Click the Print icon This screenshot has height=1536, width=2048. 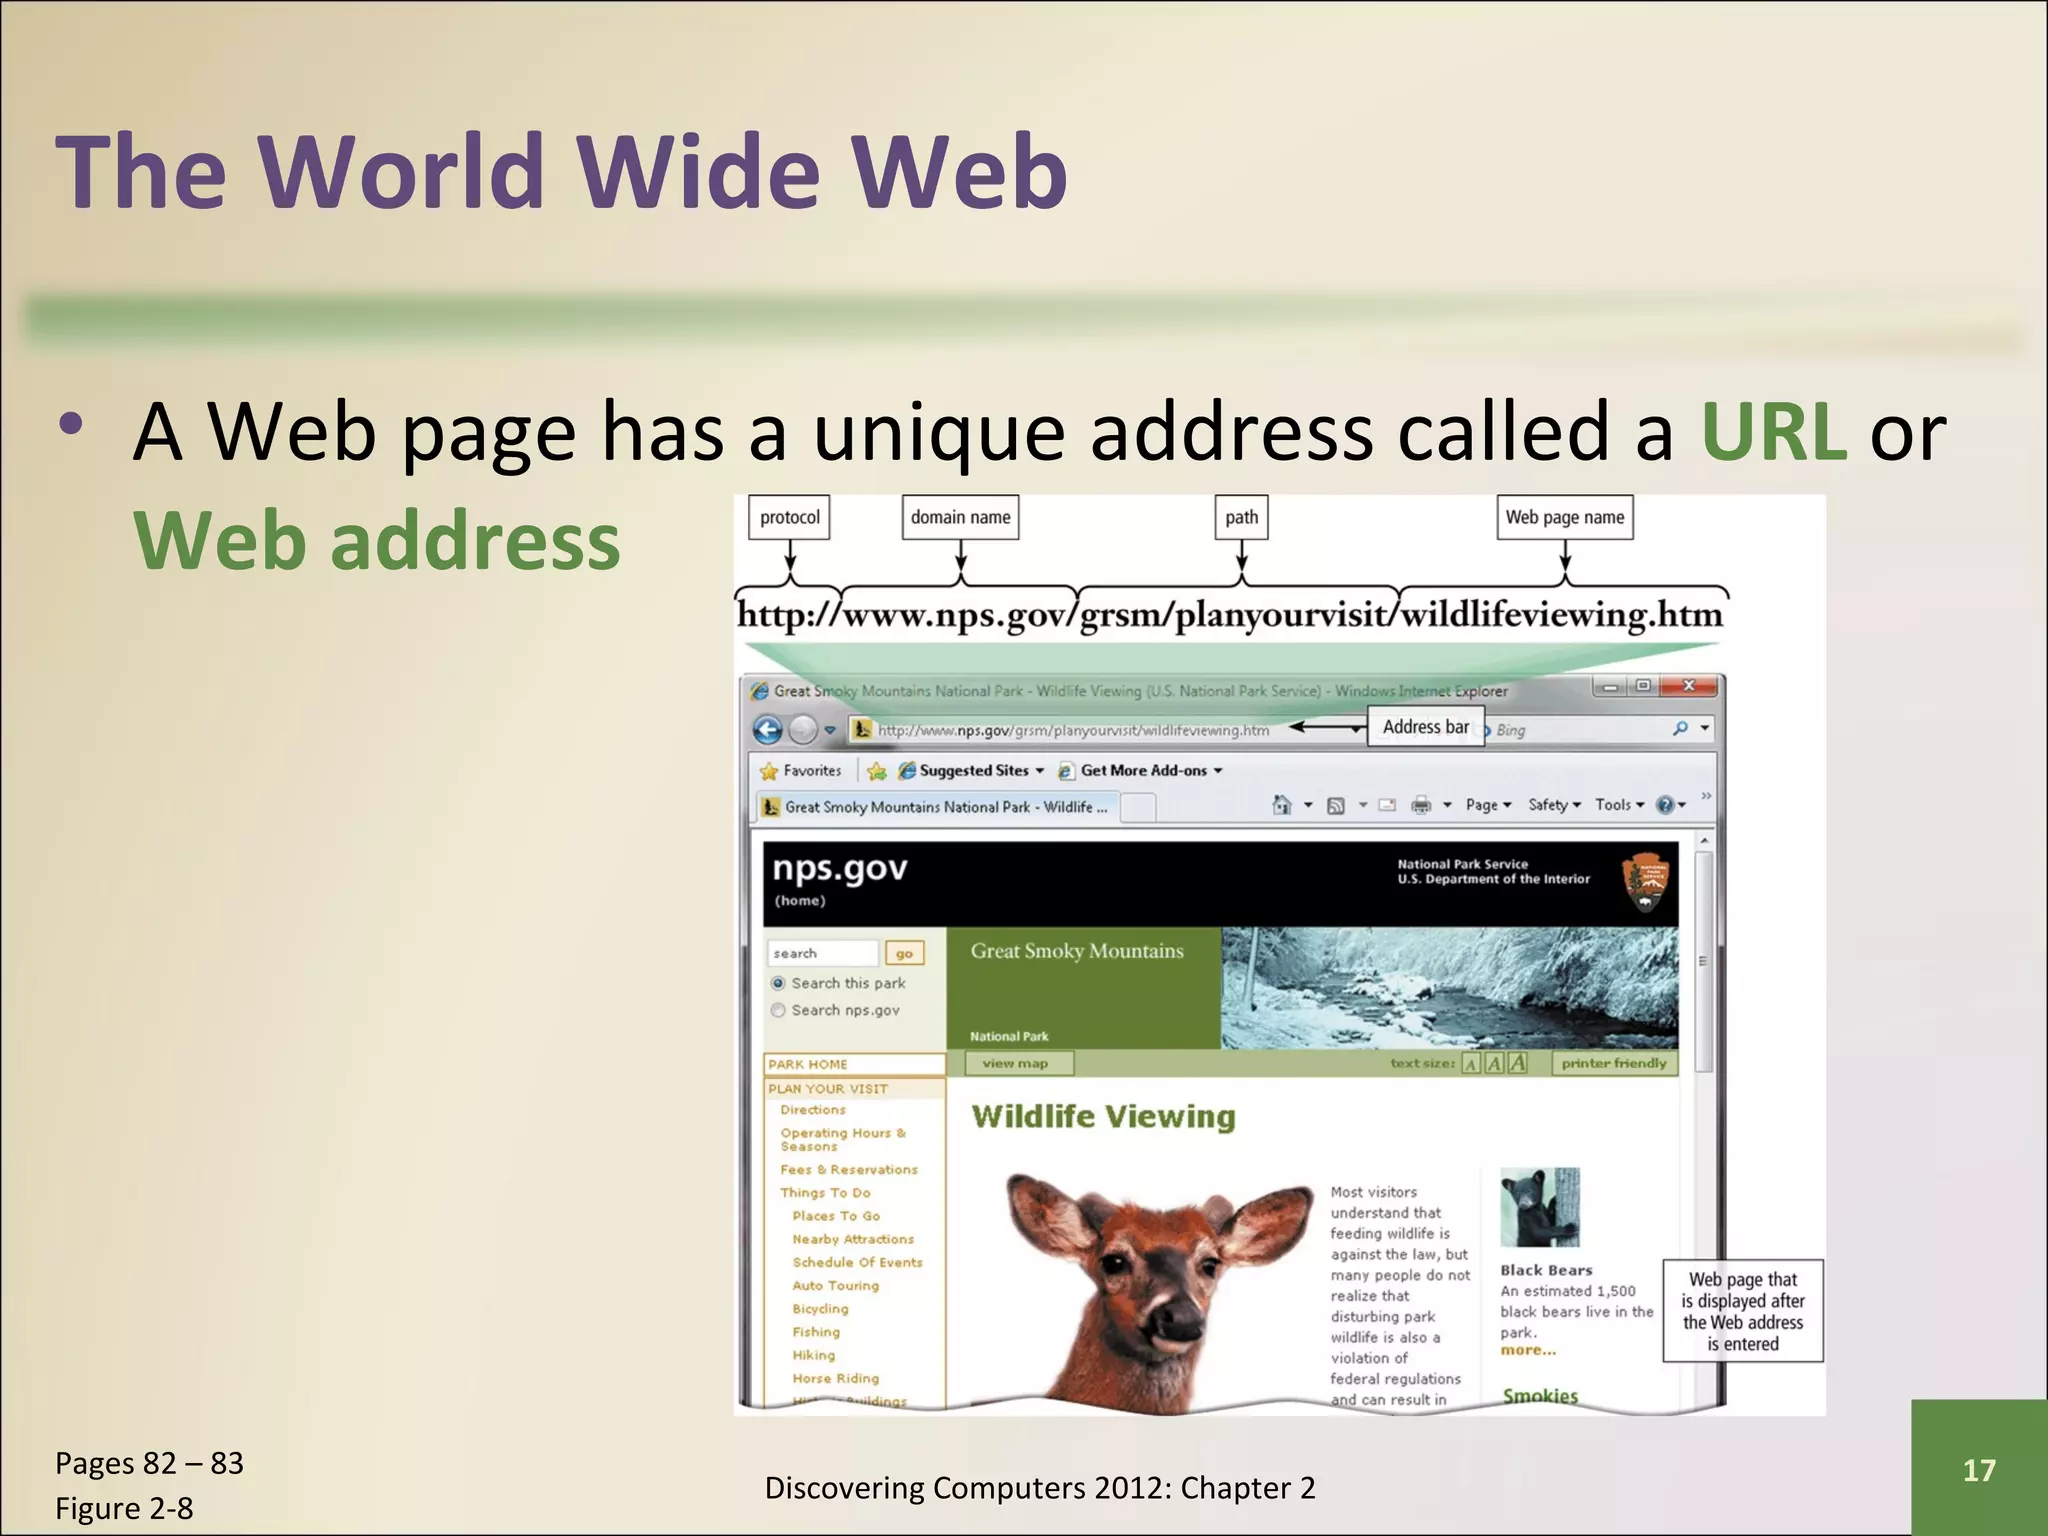[1421, 806]
